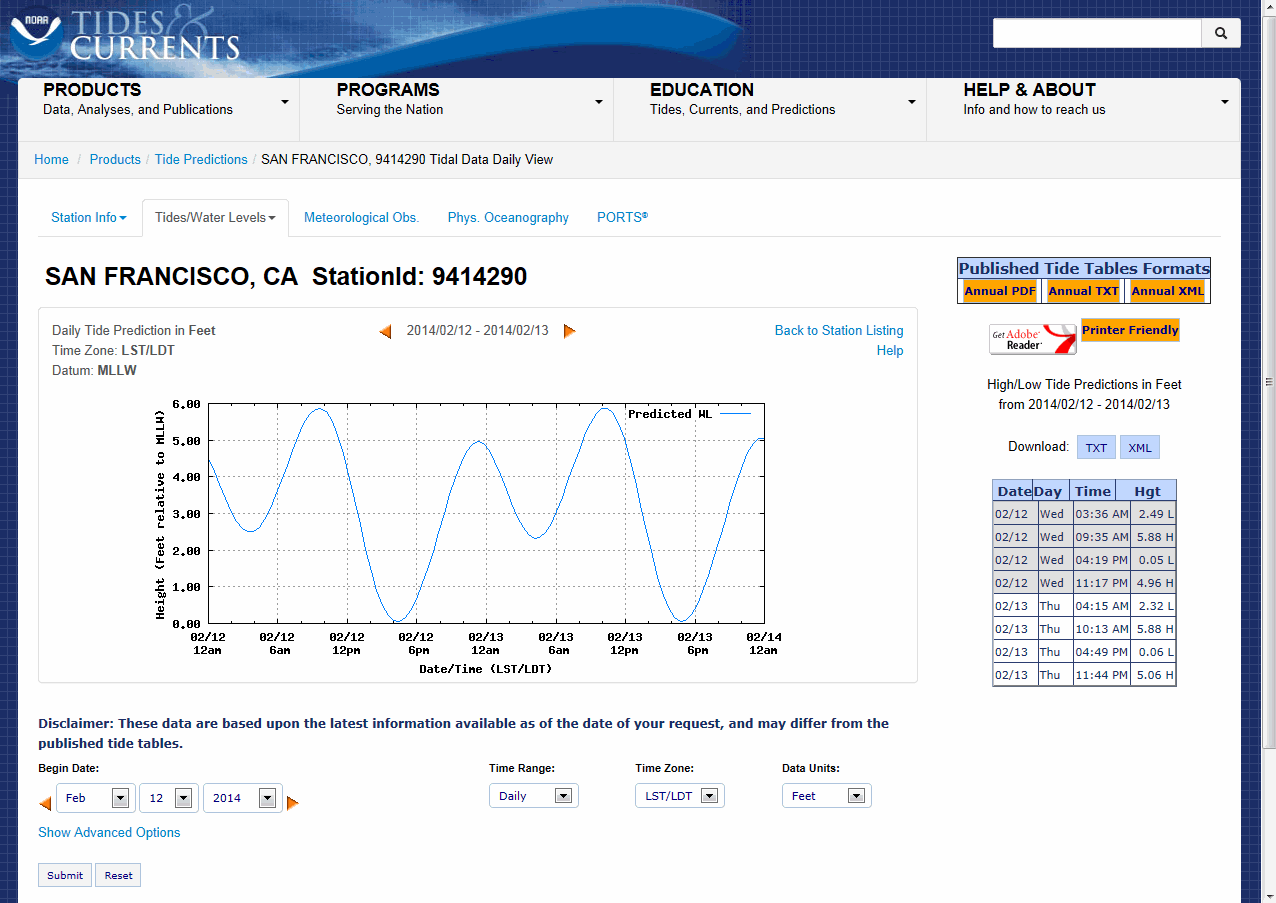
Task: Go to previous date range arrow above chart
Action: click(x=385, y=331)
